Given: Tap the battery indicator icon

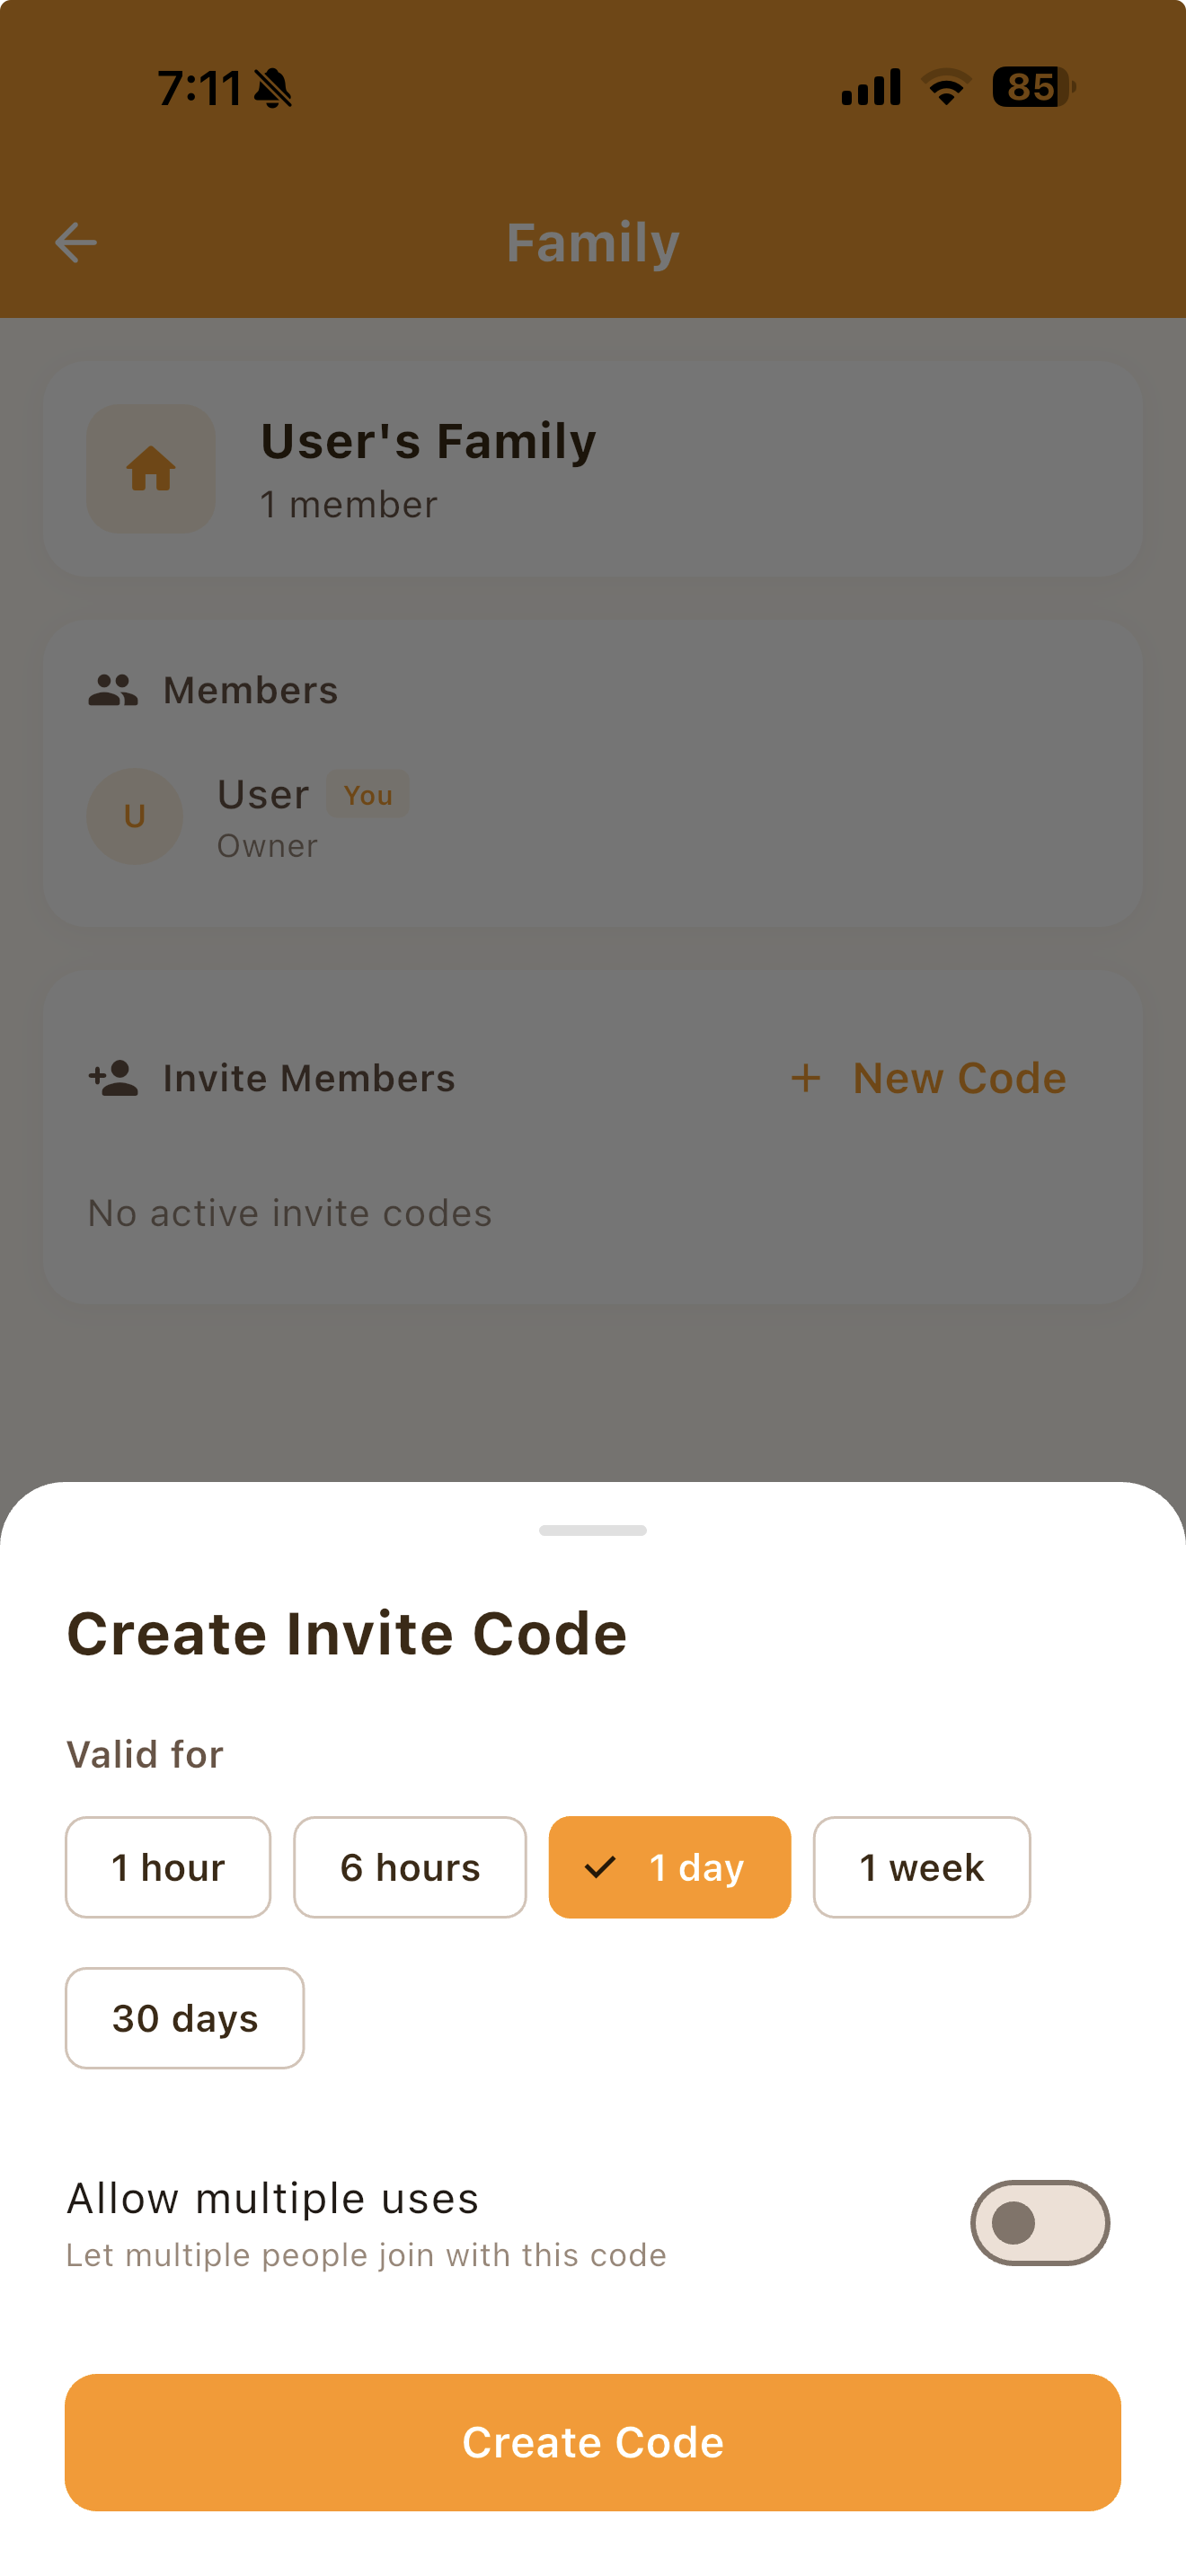Looking at the screenshot, I should [x=1032, y=87].
